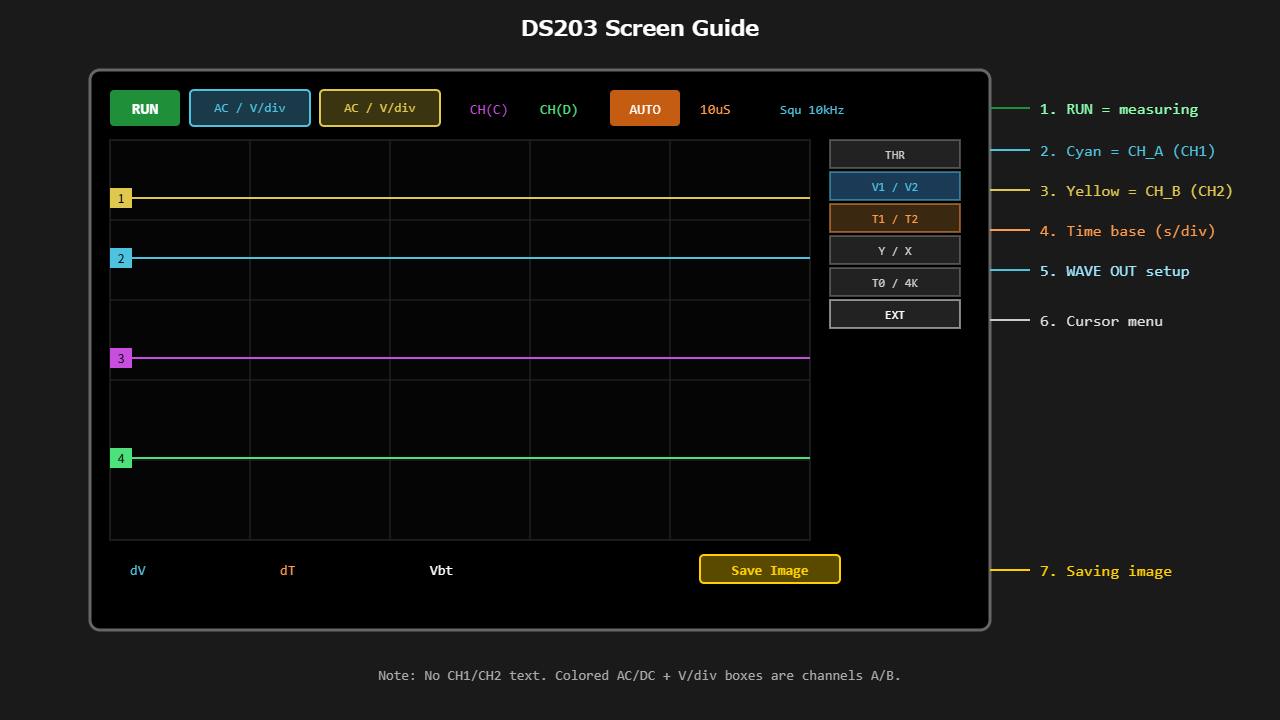Image resolution: width=1280 pixels, height=720 pixels.
Task: Select the T1 / T2 cursor menu item
Action: tap(895, 218)
